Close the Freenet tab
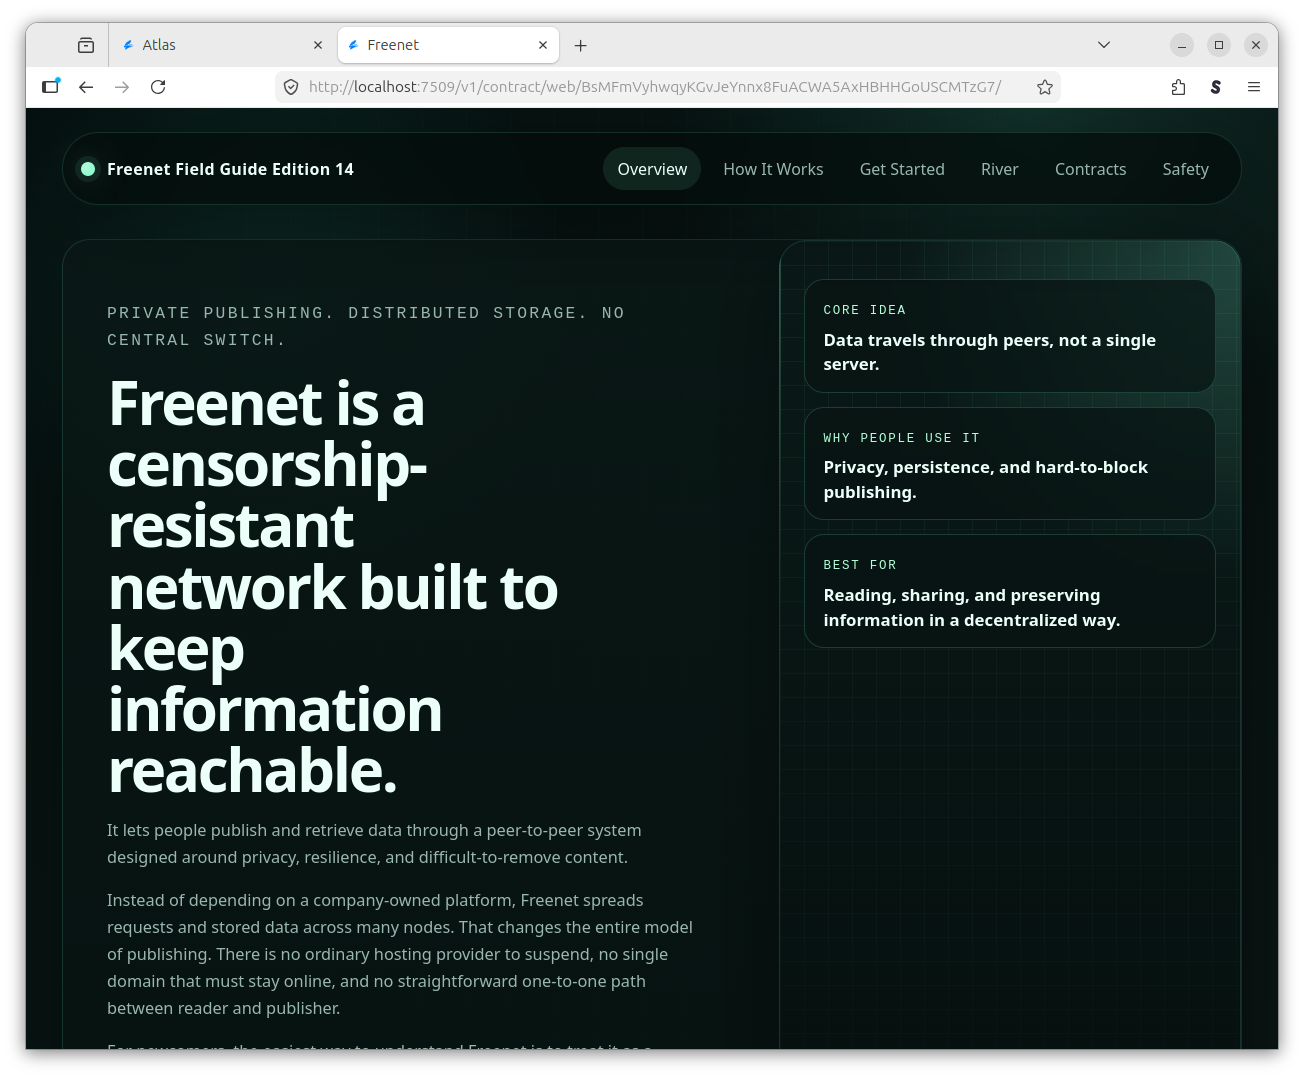 tap(543, 45)
